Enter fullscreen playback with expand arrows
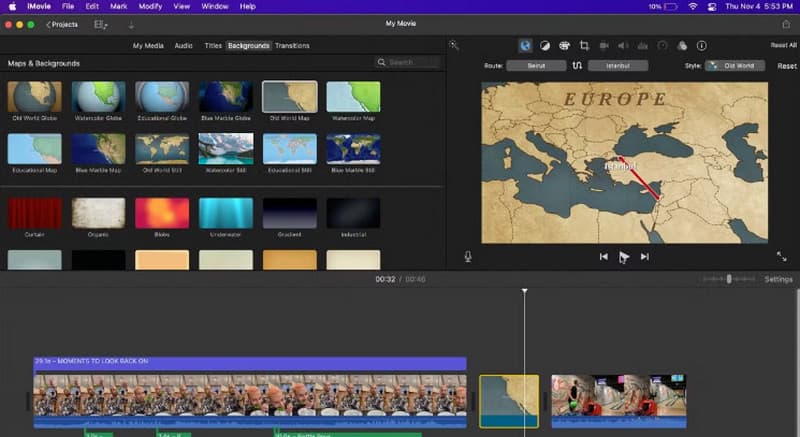This screenshot has width=800, height=437. (782, 256)
